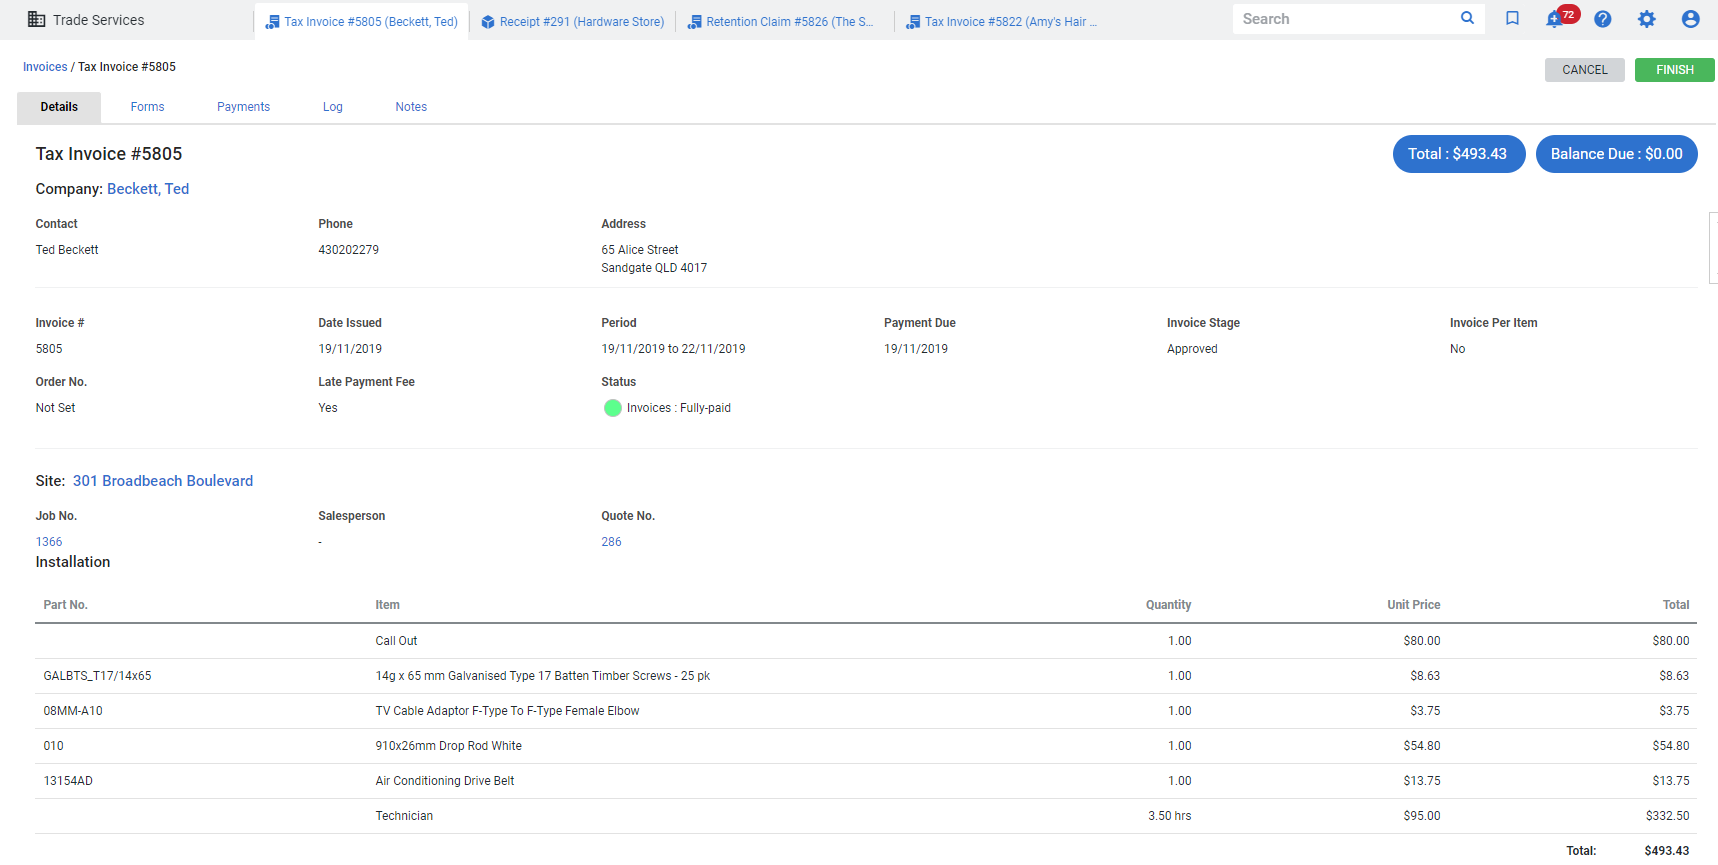Click the Trade Services building icon
This screenshot has height=865, width=1718.
(36, 20)
